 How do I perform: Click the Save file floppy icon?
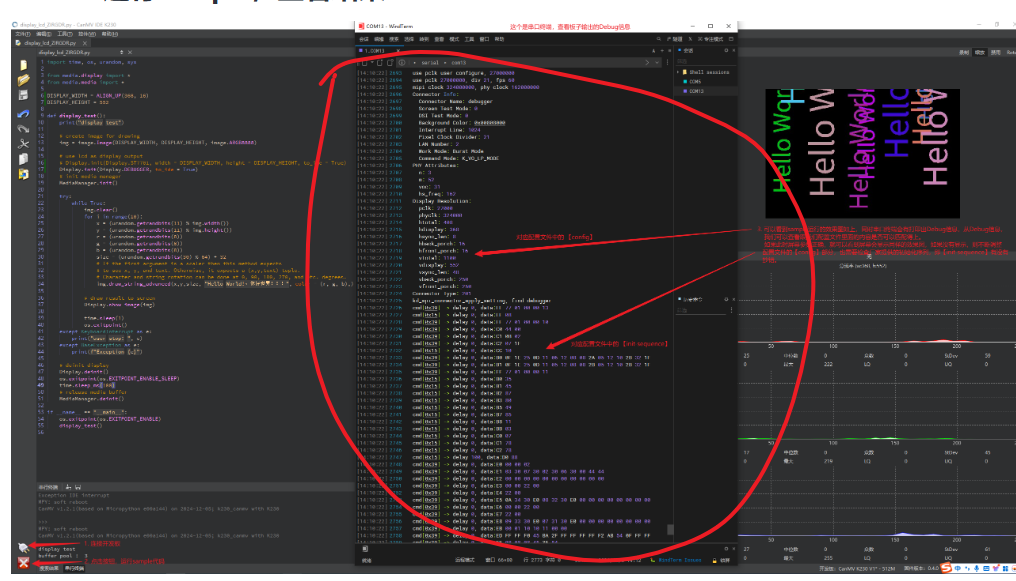[23, 95]
